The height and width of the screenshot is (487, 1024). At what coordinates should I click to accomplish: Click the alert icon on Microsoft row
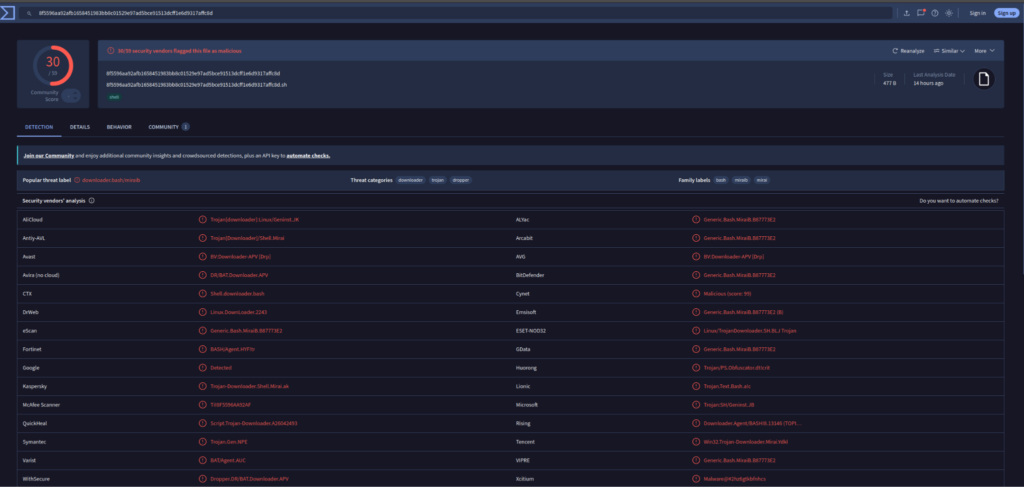pyautogui.click(x=696, y=405)
